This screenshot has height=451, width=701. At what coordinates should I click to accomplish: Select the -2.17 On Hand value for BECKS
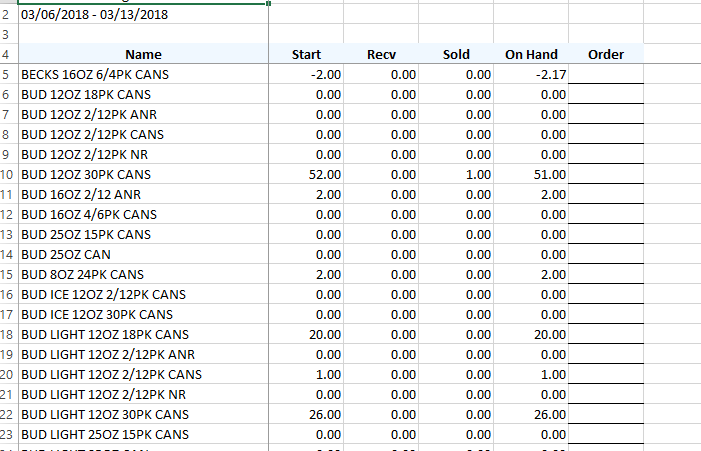point(531,74)
